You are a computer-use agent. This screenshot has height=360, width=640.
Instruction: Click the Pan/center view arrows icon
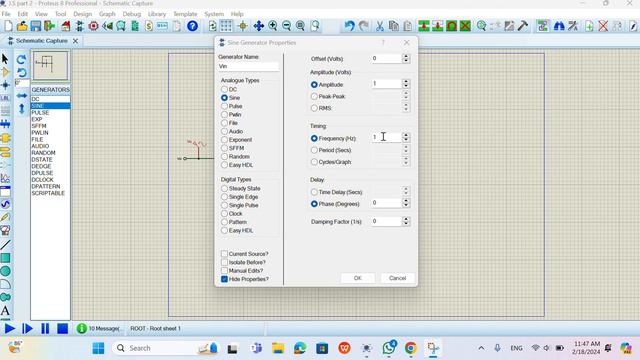pyautogui.click(x=258, y=26)
